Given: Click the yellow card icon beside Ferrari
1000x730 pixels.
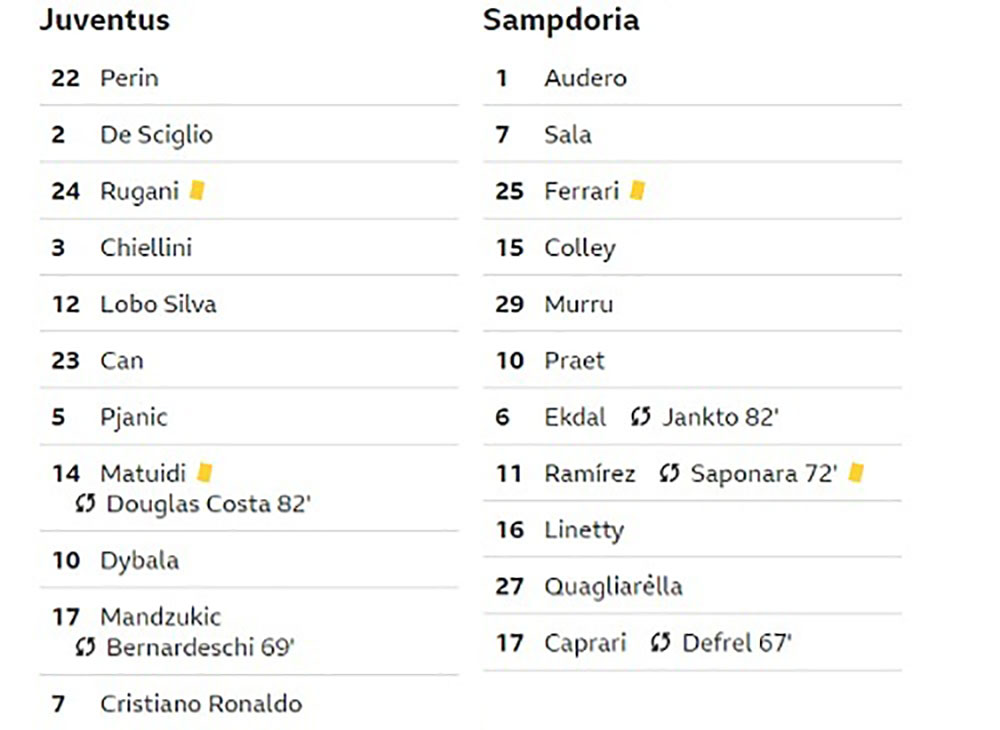Looking at the screenshot, I should (x=637, y=191).
